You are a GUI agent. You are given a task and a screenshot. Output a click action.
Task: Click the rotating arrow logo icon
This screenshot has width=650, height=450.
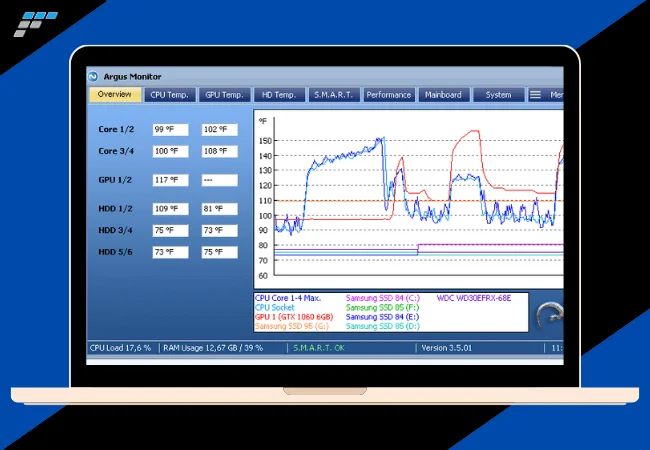point(549,314)
